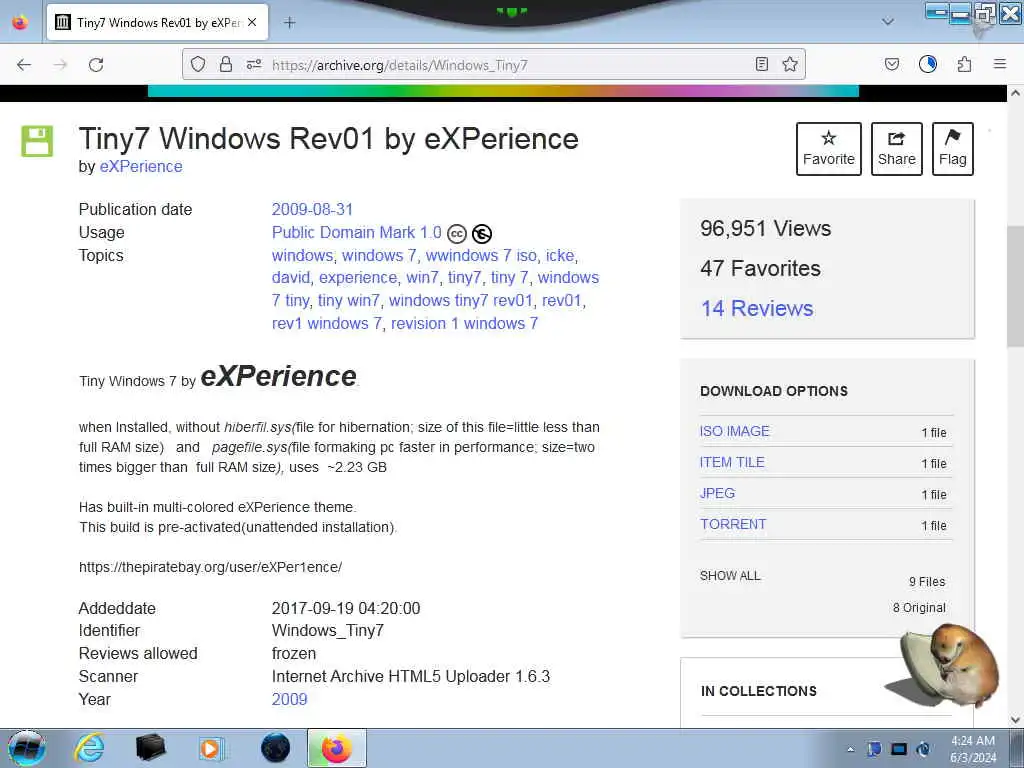
Task: Download the TORRENT option
Action: [733, 524]
